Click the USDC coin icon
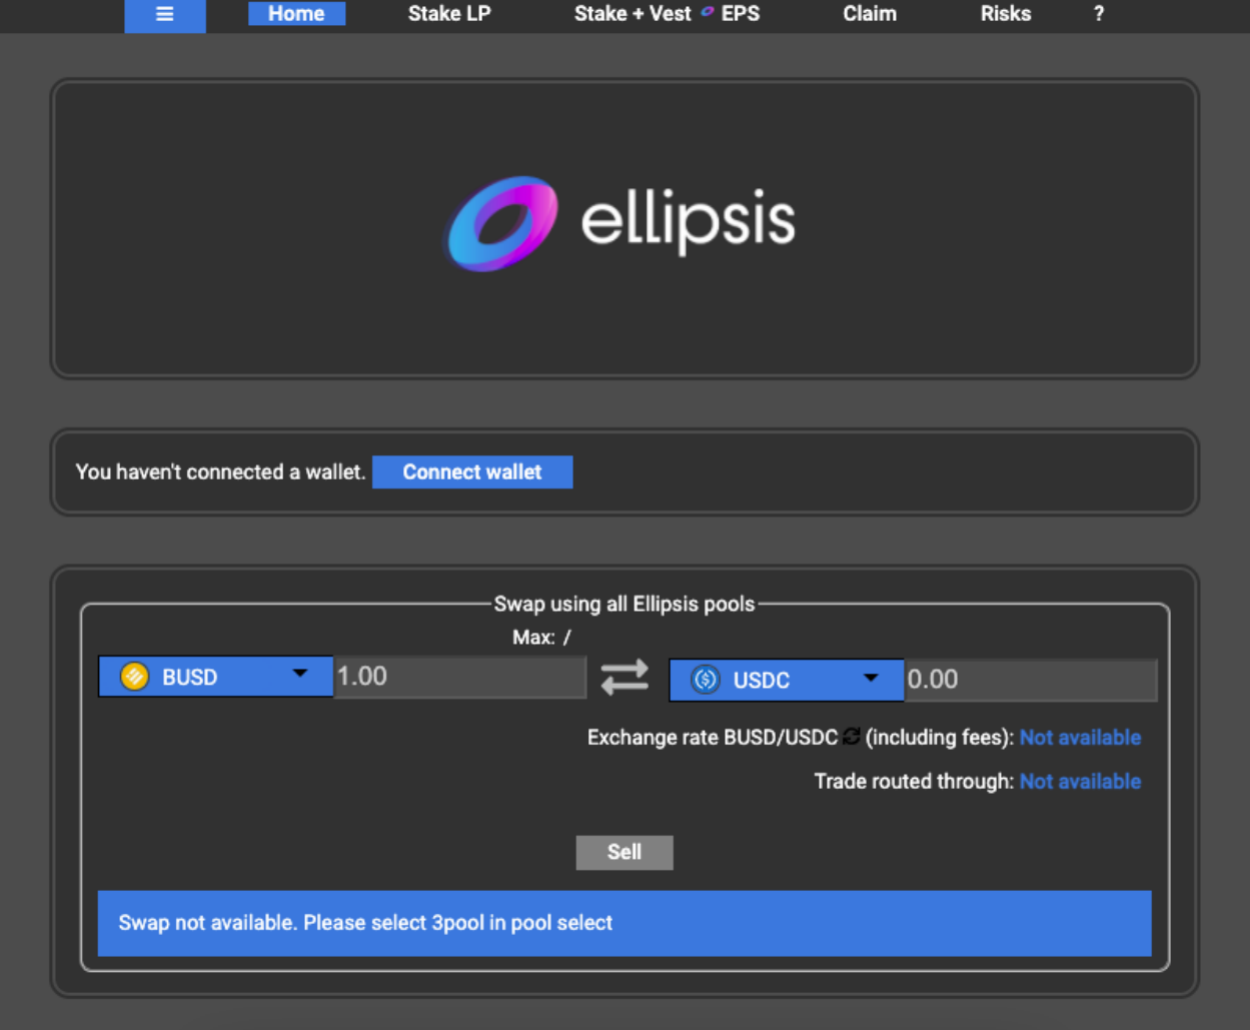The width and height of the screenshot is (1250, 1030). pos(706,680)
